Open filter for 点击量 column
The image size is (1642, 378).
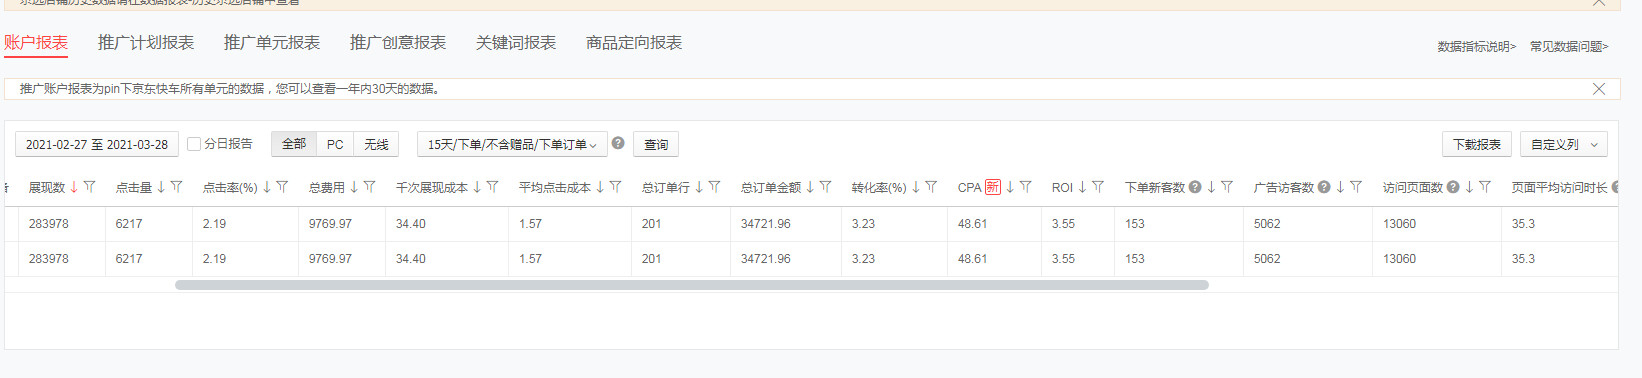point(177,187)
